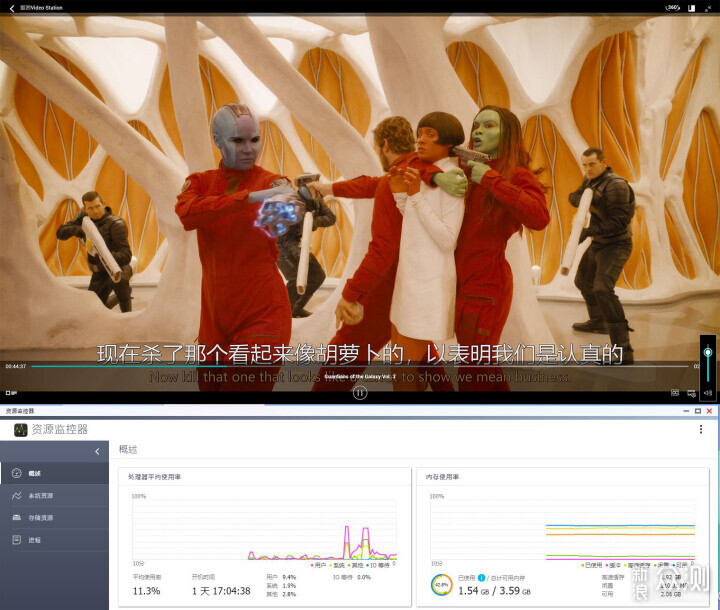This screenshot has width=720, height=610.
Task: Collapse the Resource Monitor sidebar
Action: point(97,452)
